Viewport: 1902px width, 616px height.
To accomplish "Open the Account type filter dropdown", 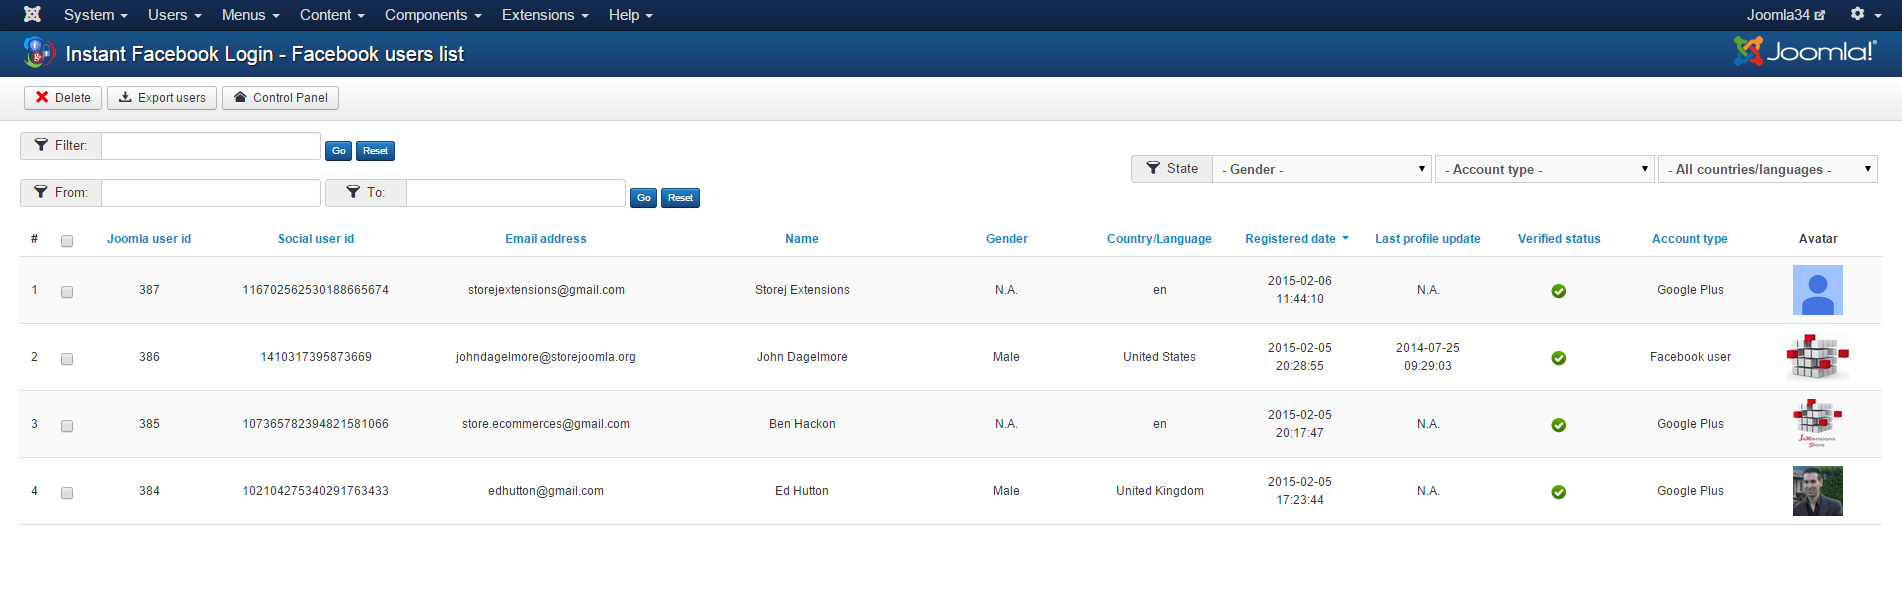I will 1545,169.
